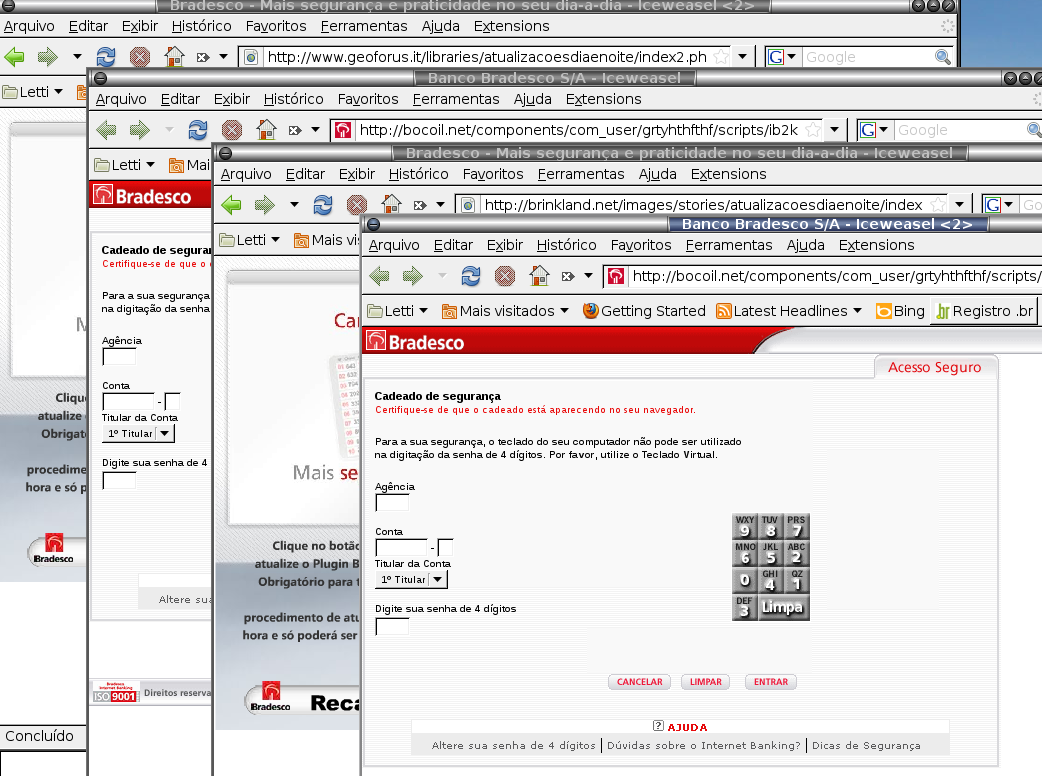Viewport: 1042px width, 776px height.
Task: Click virtual keypad key 5 (JKL)
Action: [x=770, y=553]
